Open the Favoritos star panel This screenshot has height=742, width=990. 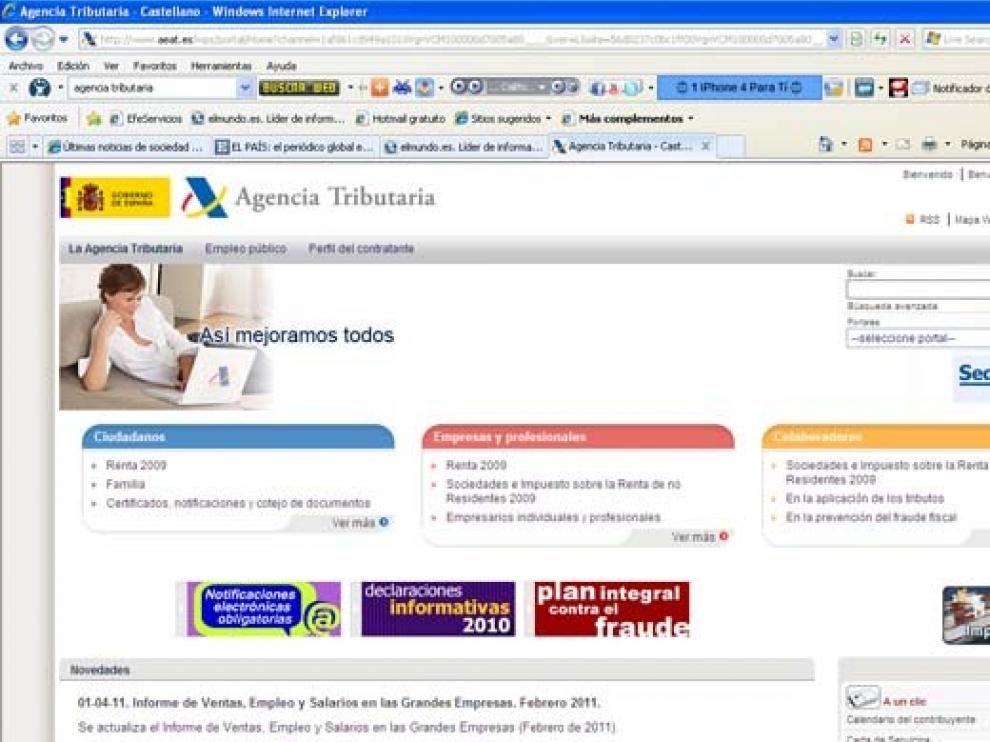click(37, 118)
